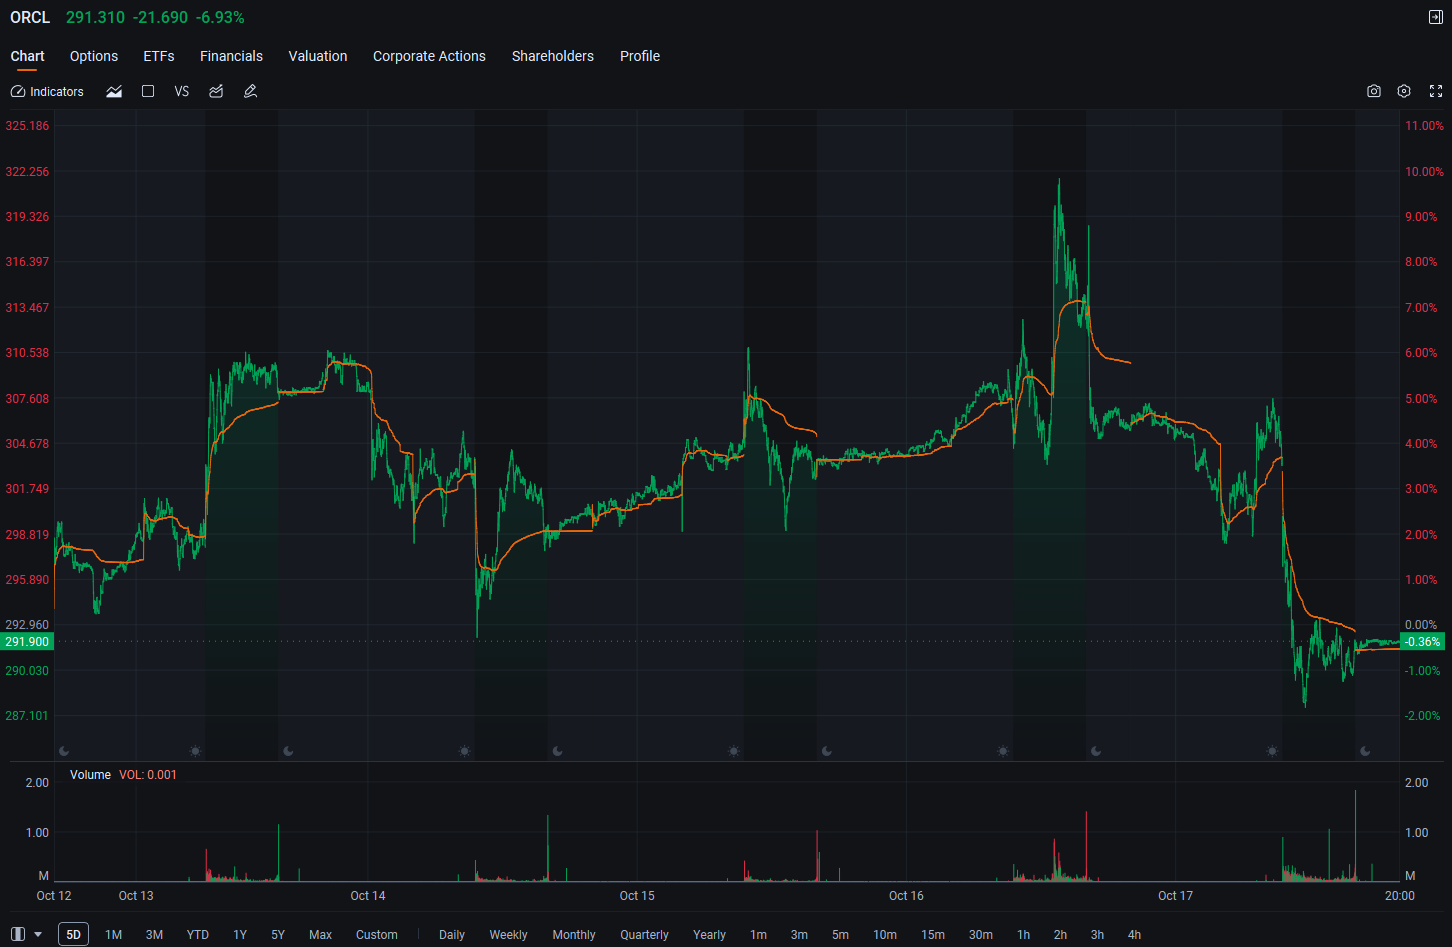Click the 325.186 price axis label
This screenshot has width=1452, height=947.
tap(27, 126)
